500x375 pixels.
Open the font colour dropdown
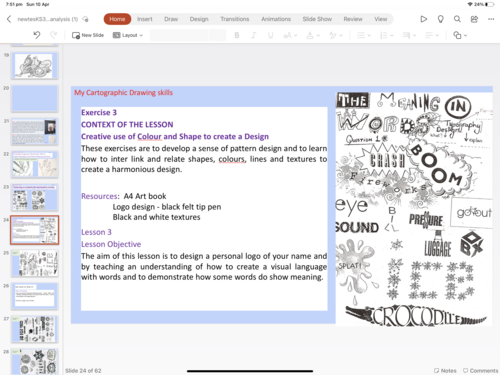coord(313,35)
